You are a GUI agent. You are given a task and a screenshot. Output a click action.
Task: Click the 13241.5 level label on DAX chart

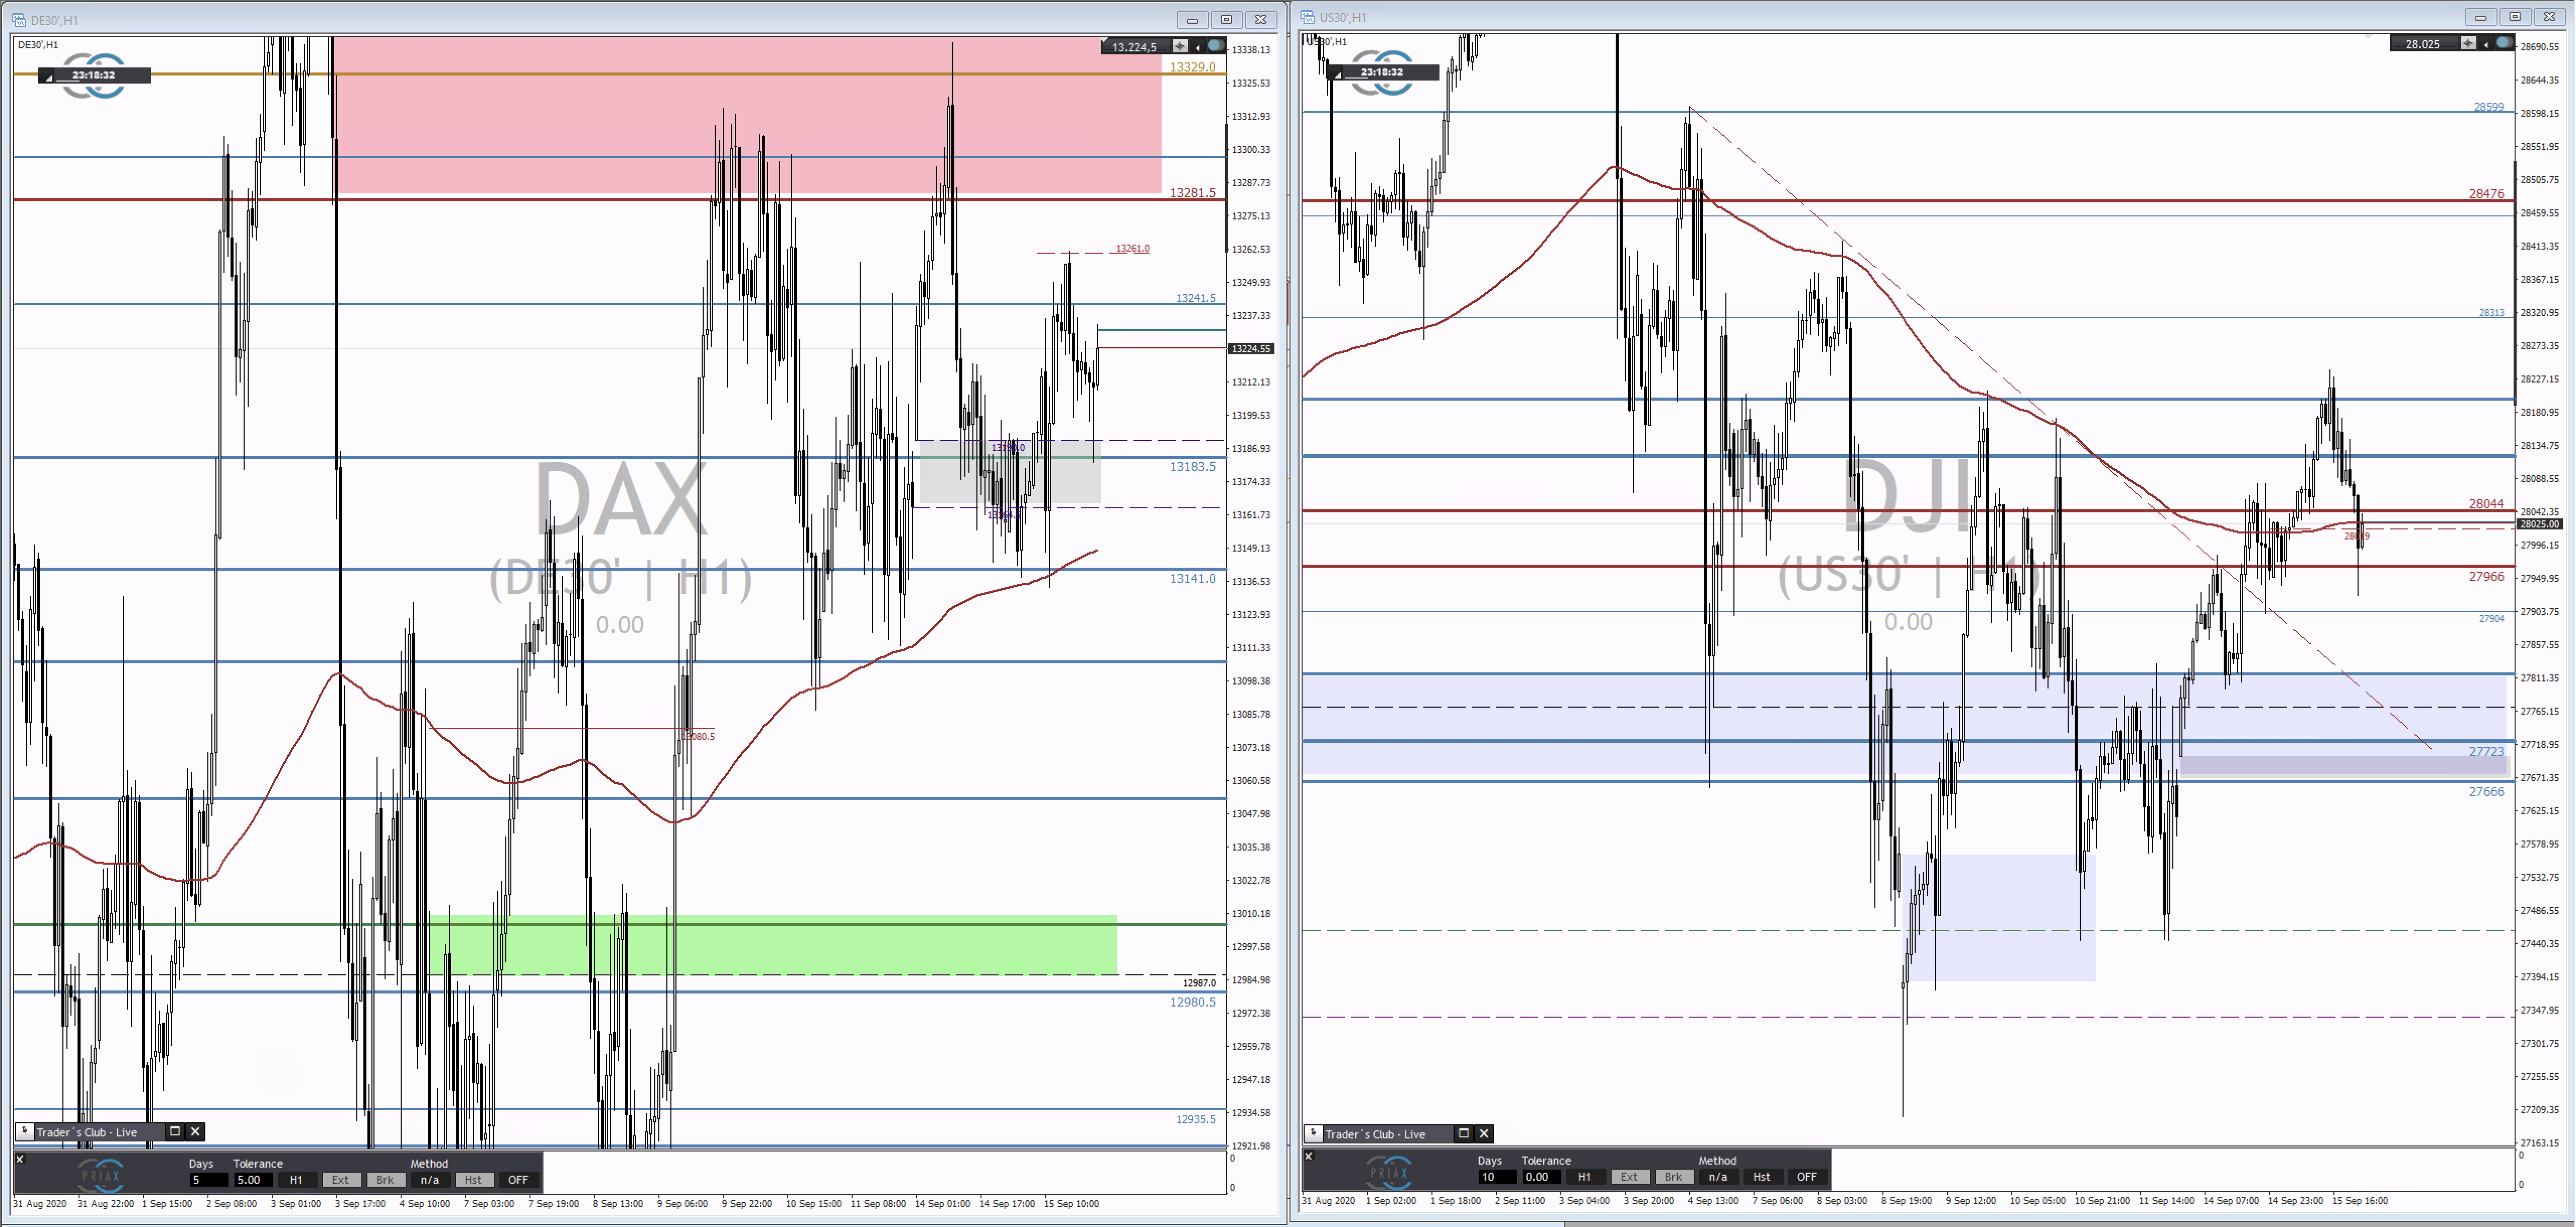pos(1196,298)
